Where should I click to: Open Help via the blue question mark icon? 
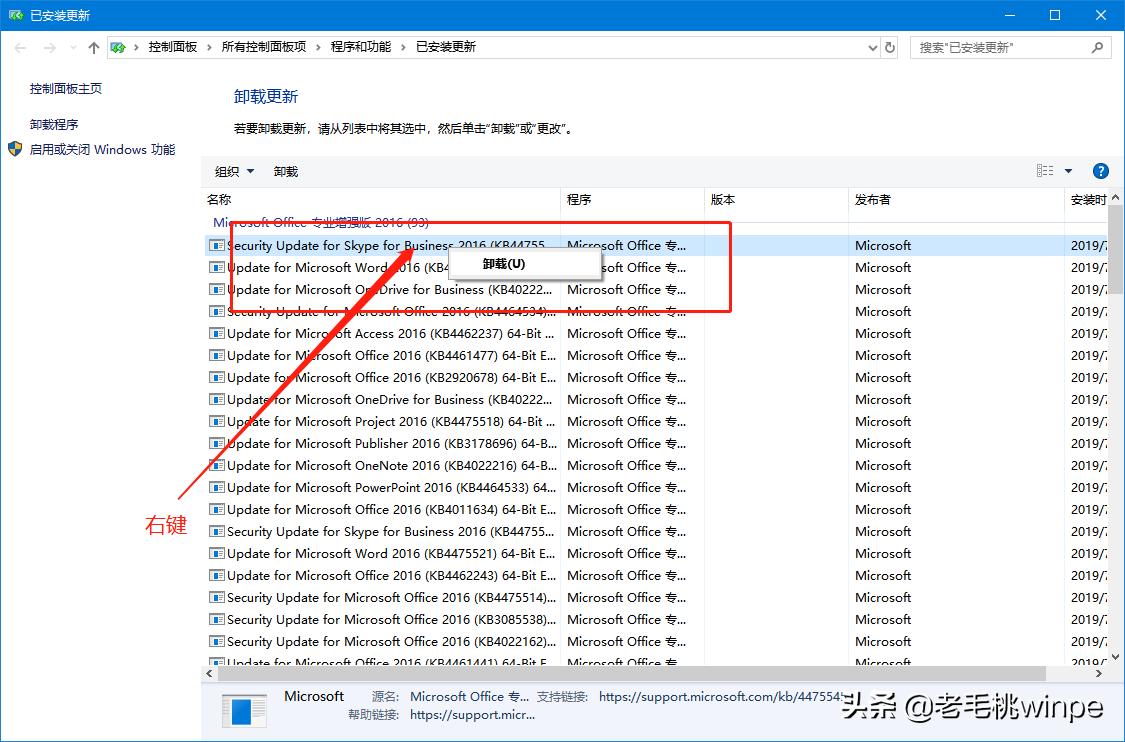1100,170
